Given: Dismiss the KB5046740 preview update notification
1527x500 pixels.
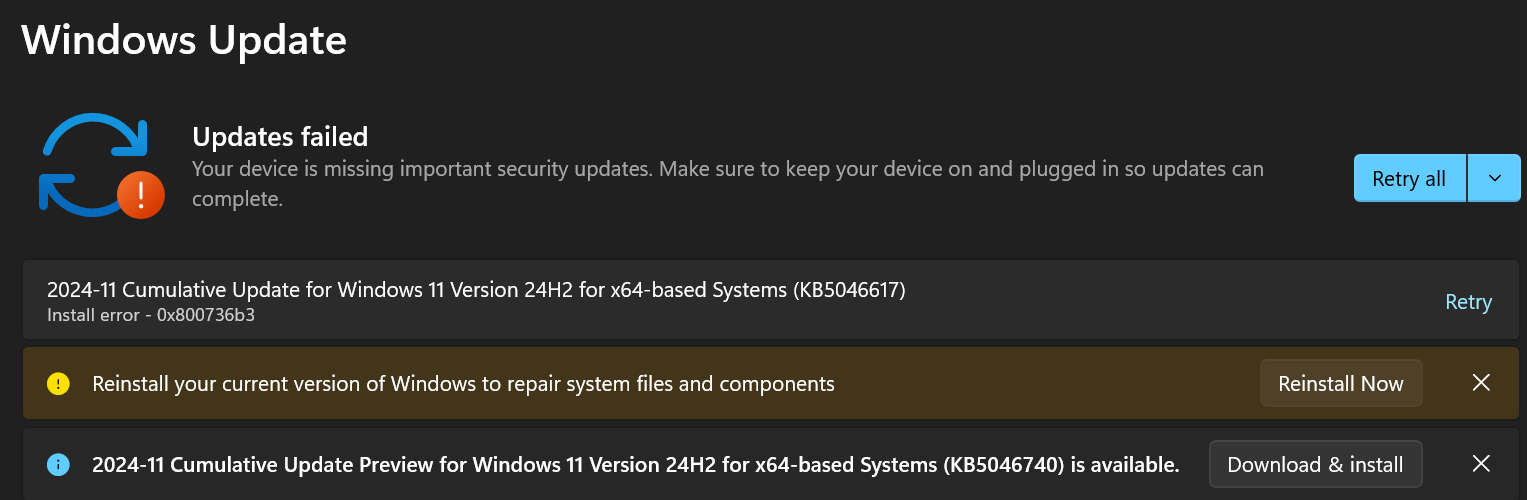Looking at the screenshot, I should pyautogui.click(x=1481, y=464).
